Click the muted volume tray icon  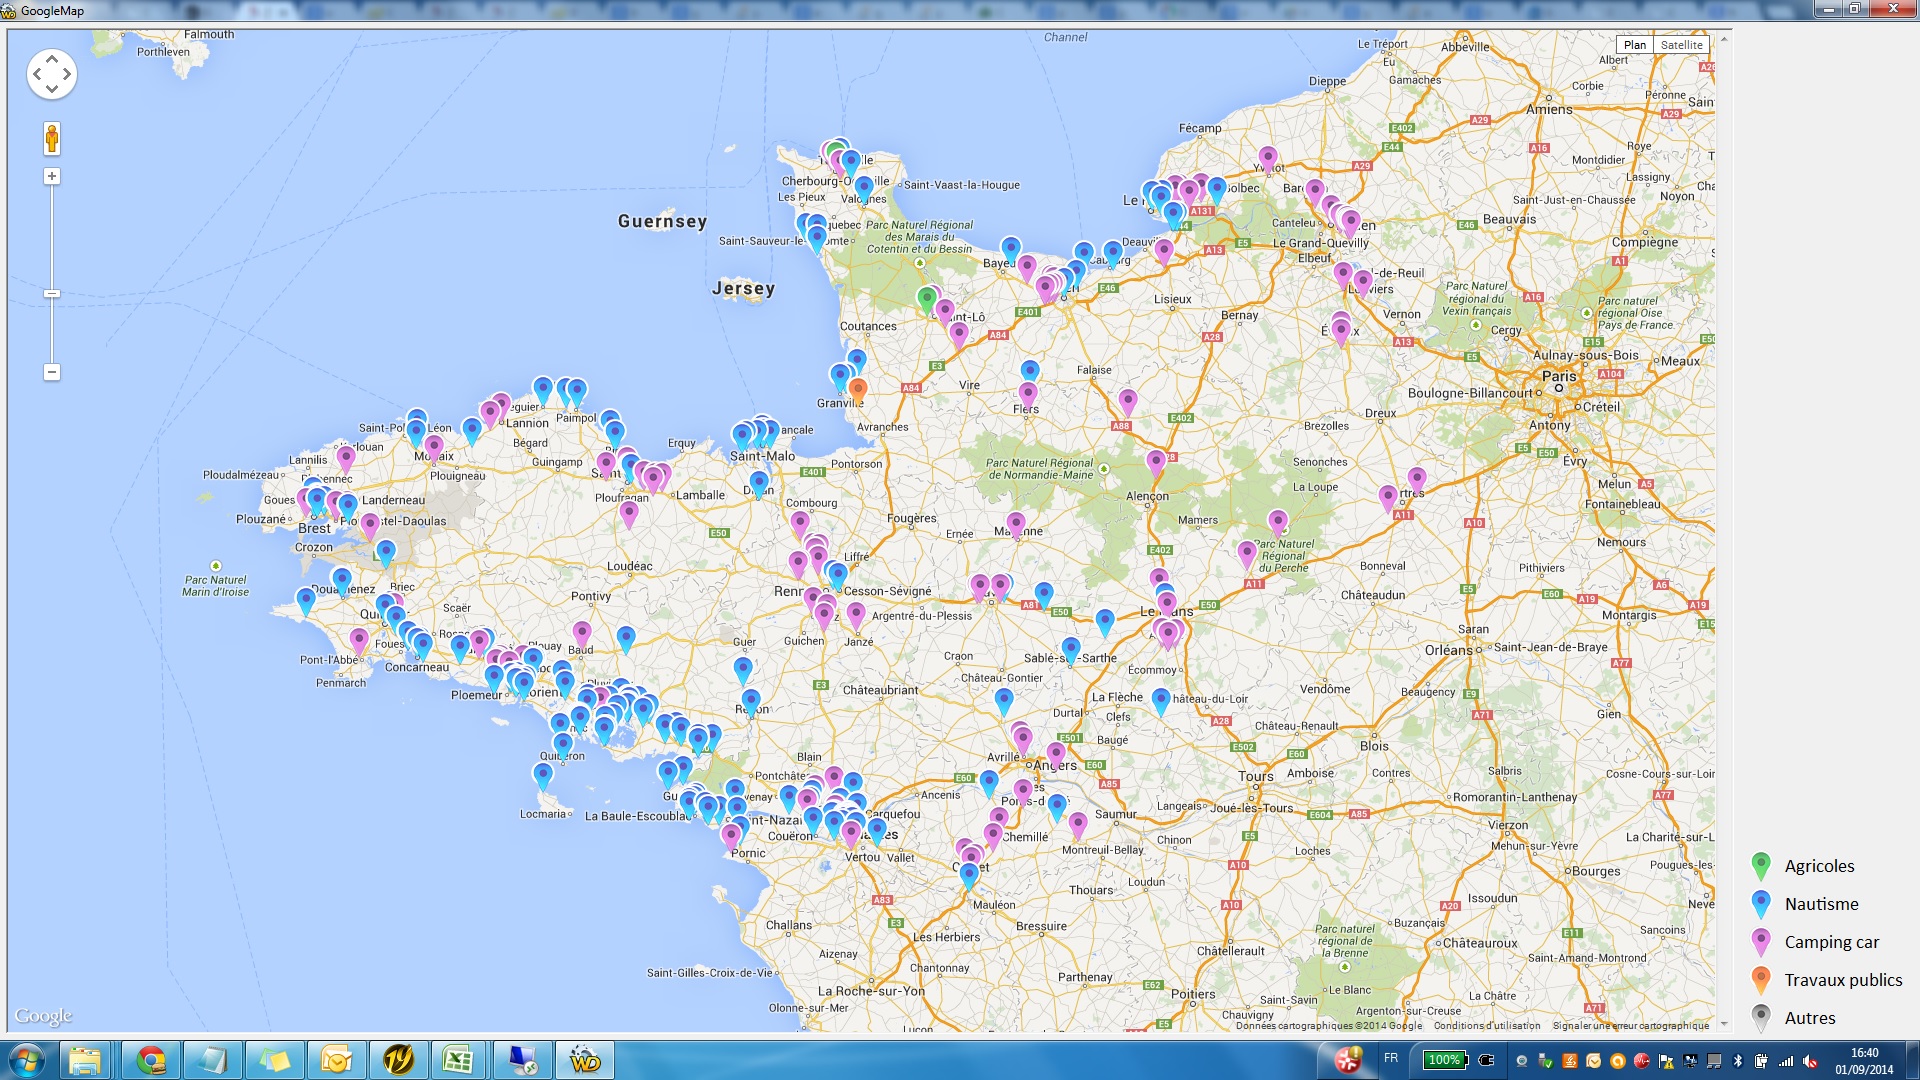pyautogui.click(x=1810, y=1061)
